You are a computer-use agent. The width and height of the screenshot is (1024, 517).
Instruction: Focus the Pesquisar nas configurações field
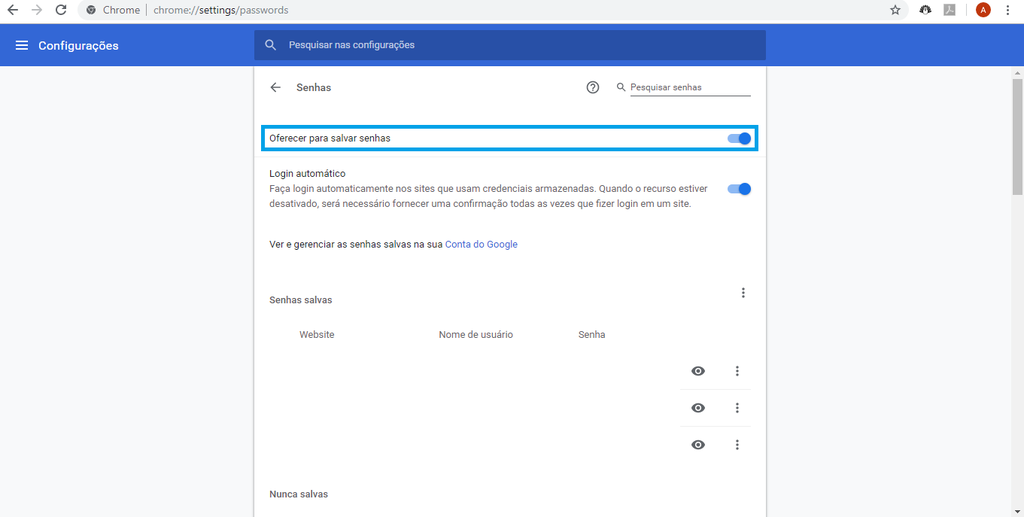pos(509,45)
